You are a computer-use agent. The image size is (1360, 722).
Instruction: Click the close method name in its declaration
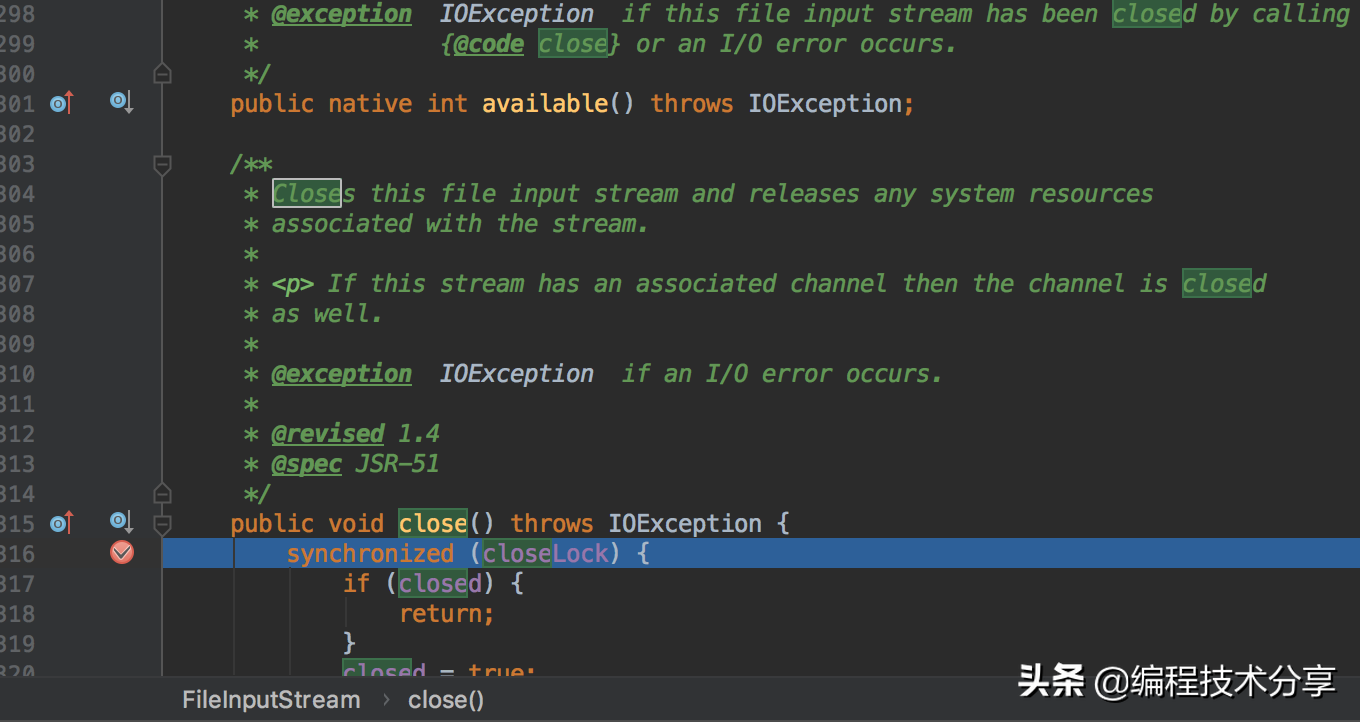tap(433, 524)
